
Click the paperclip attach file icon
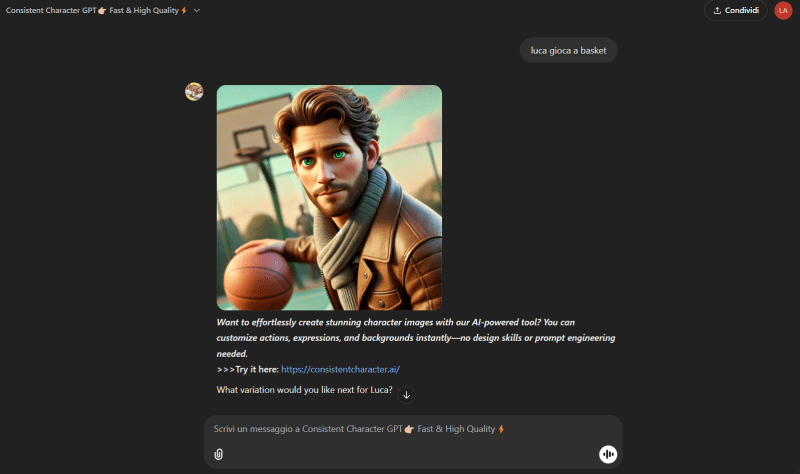218,454
